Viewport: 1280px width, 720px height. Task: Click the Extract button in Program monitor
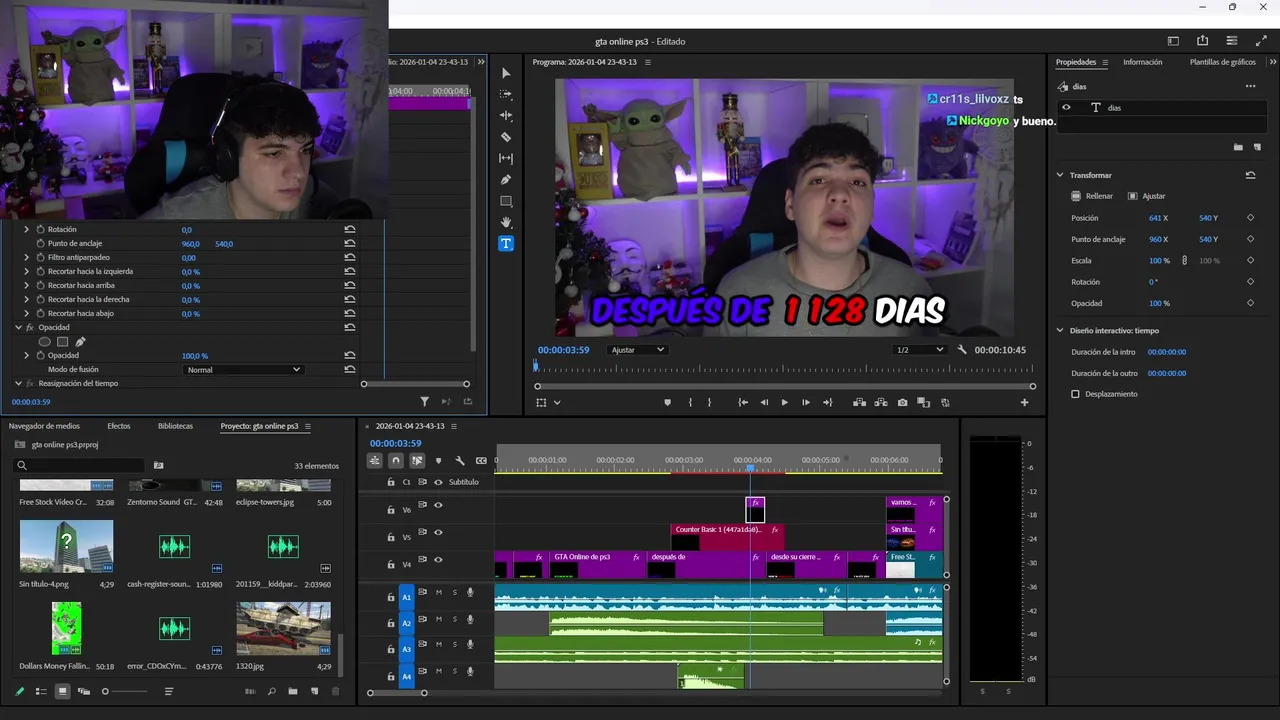[881, 402]
